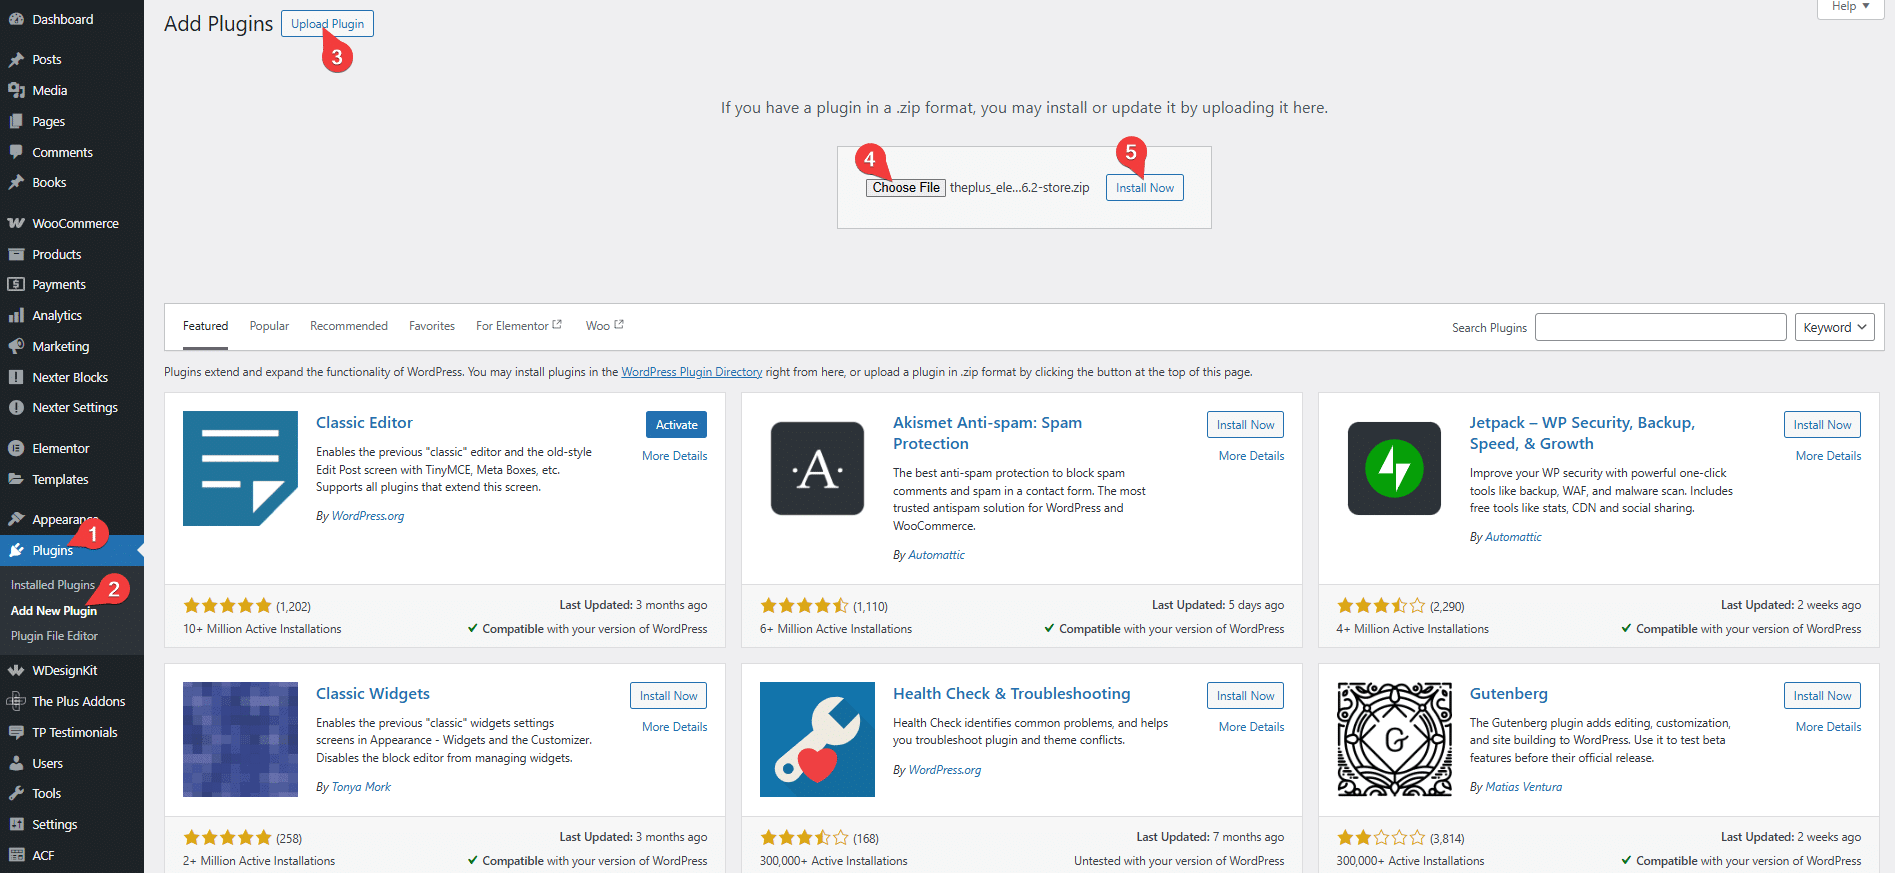Open the Keyword search type dropdown
Image resolution: width=1895 pixels, height=873 pixels.
[1834, 327]
